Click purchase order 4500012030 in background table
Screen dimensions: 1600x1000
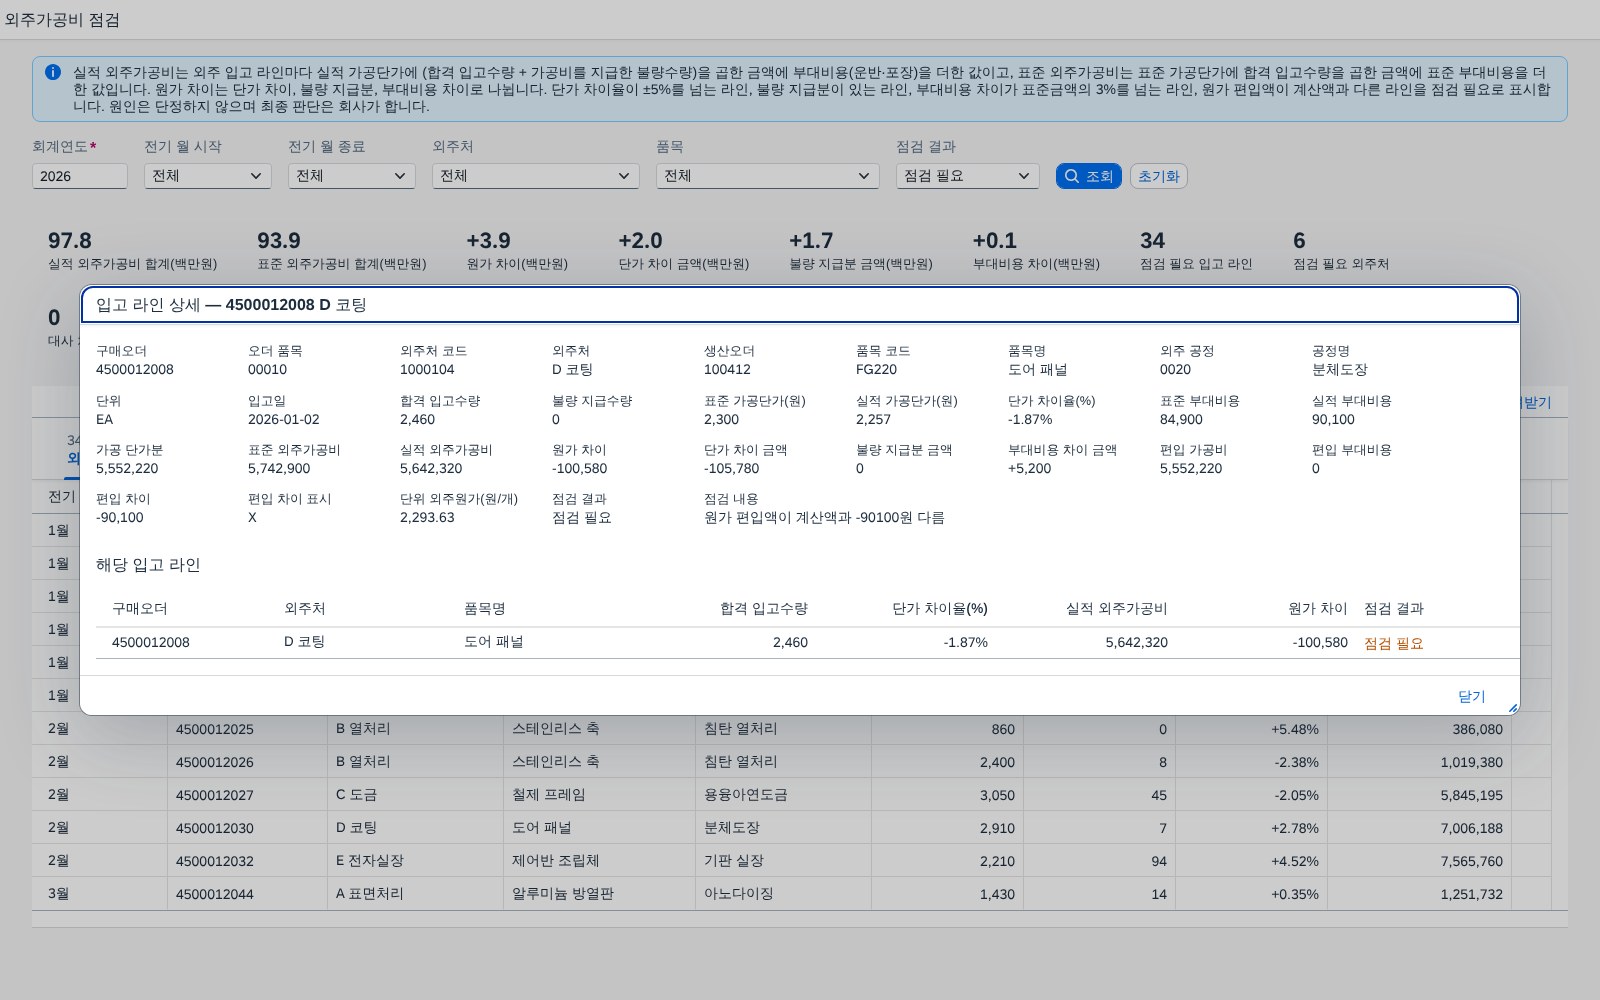(x=215, y=828)
